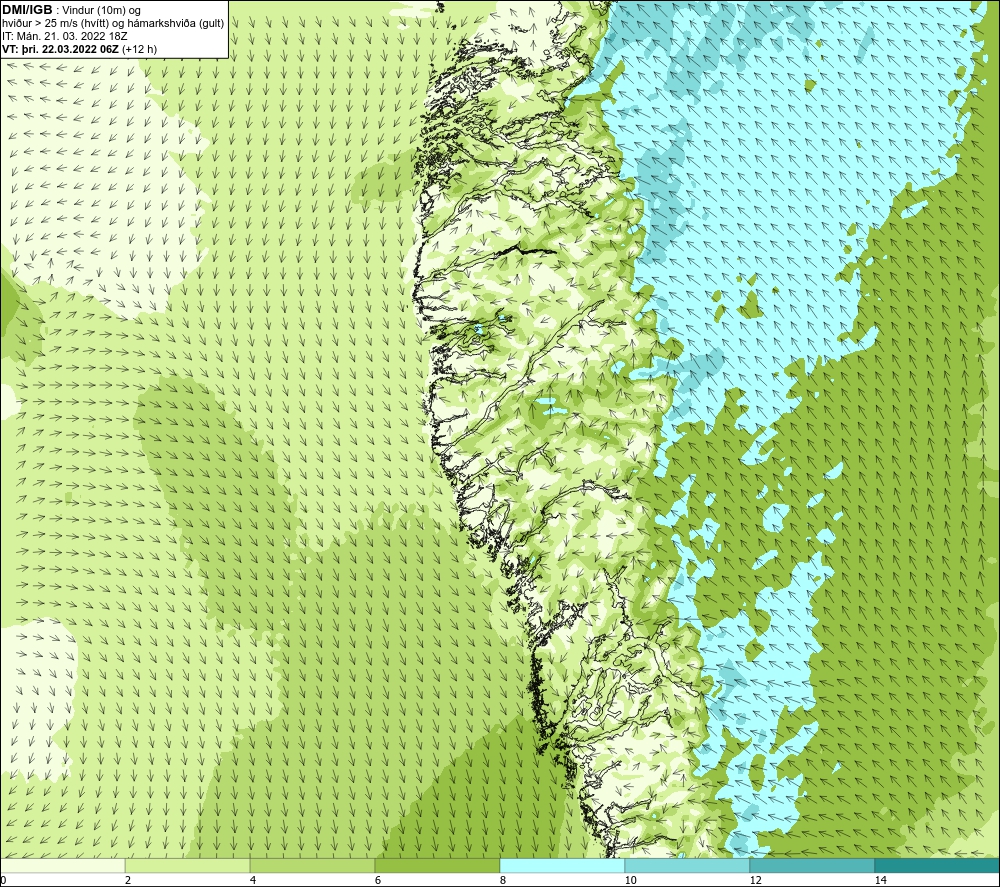
Task: Click the 8–10 m/s light cyan swatch
Action: (x=562, y=866)
